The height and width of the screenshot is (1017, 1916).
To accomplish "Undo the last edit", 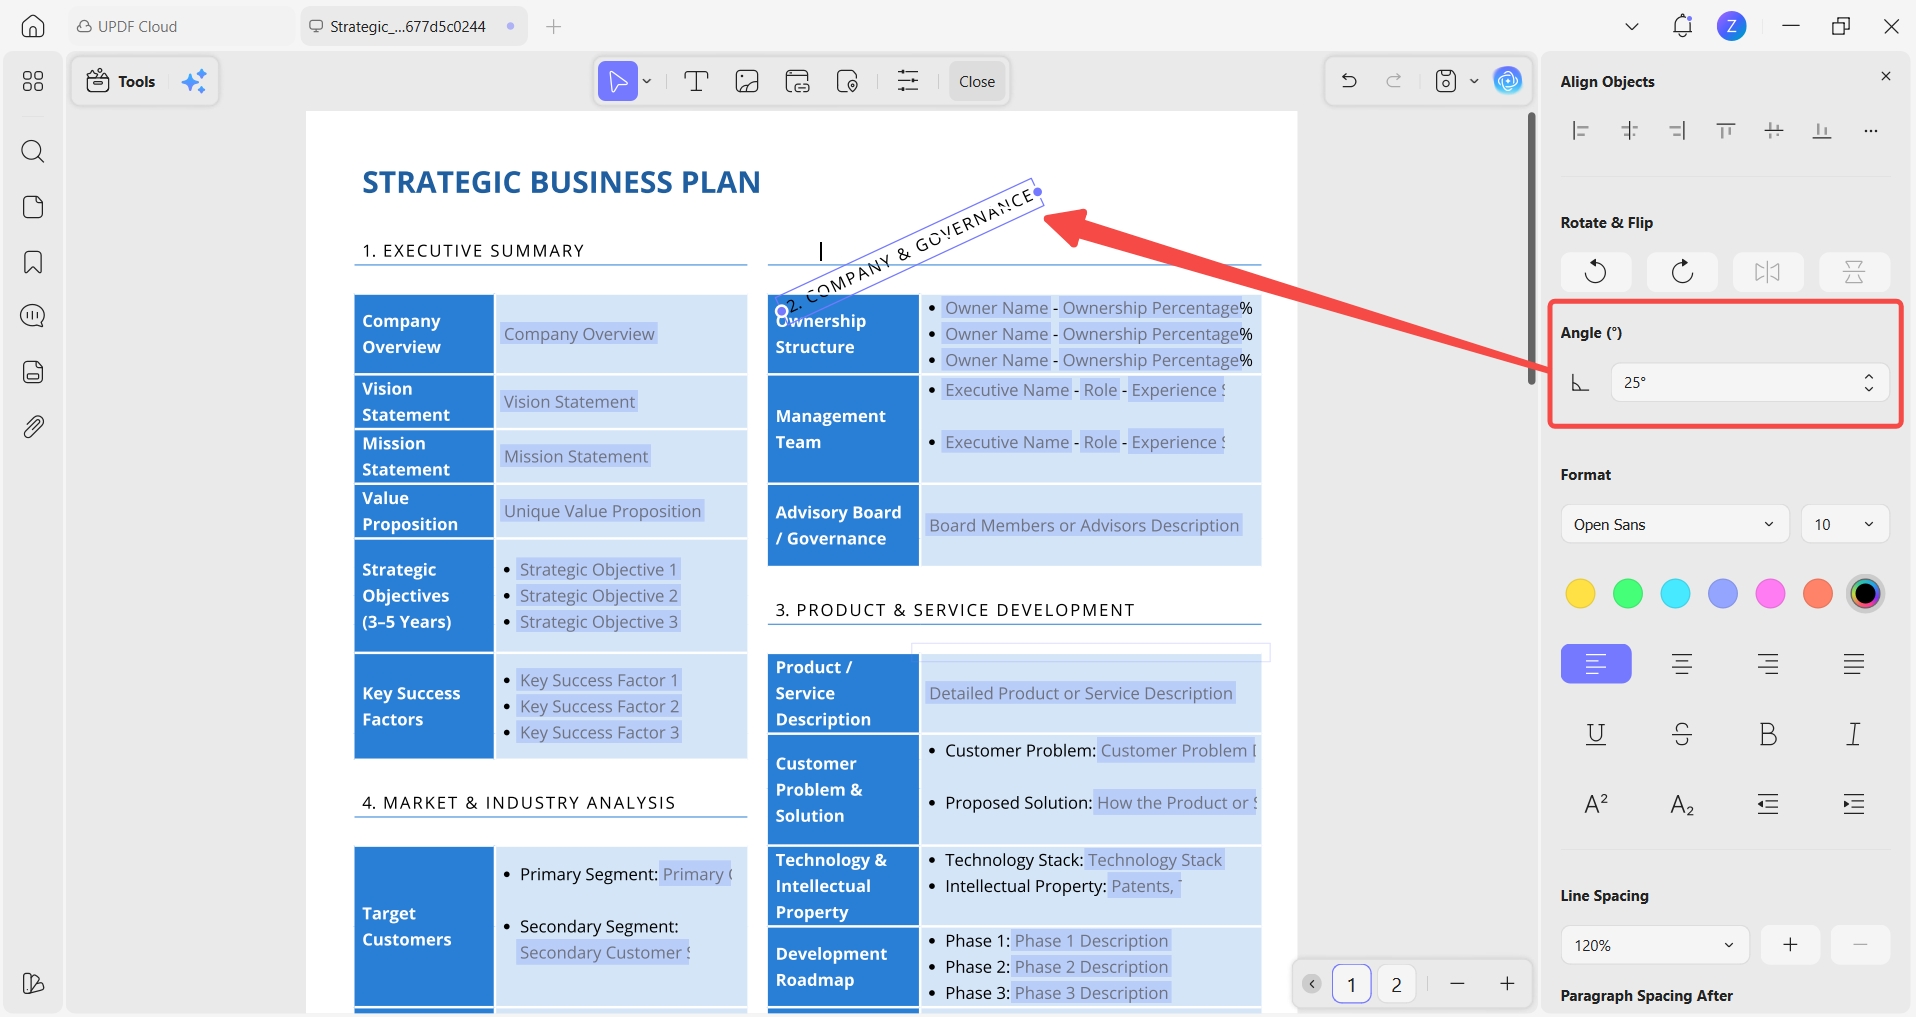I will pos(1349,81).
